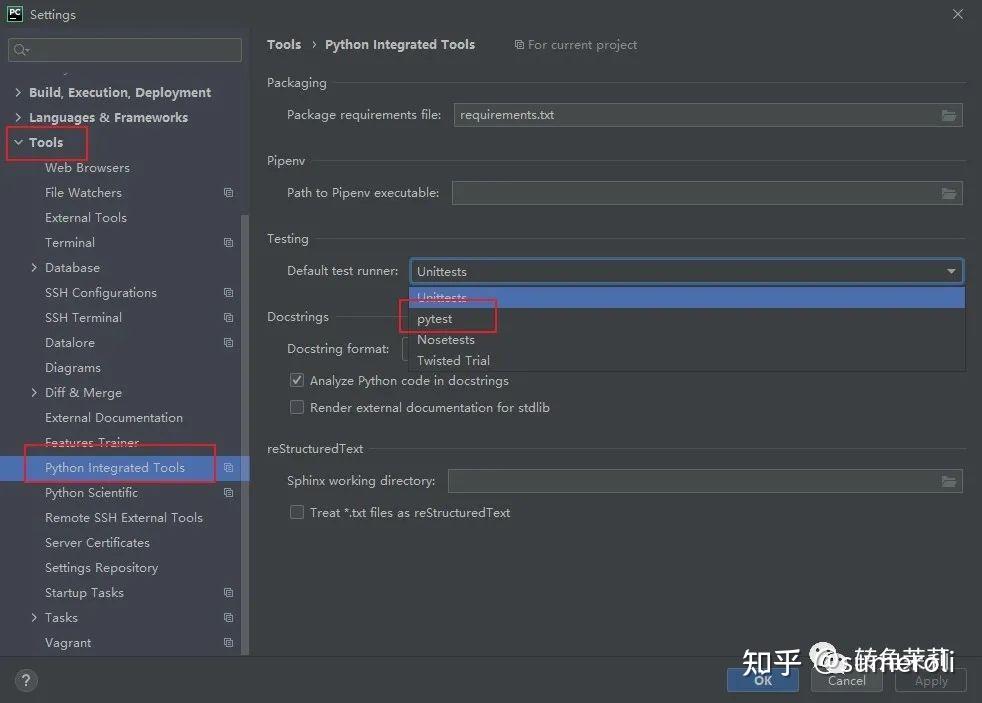Open SSH Terminal settings page

coord(83,318)
